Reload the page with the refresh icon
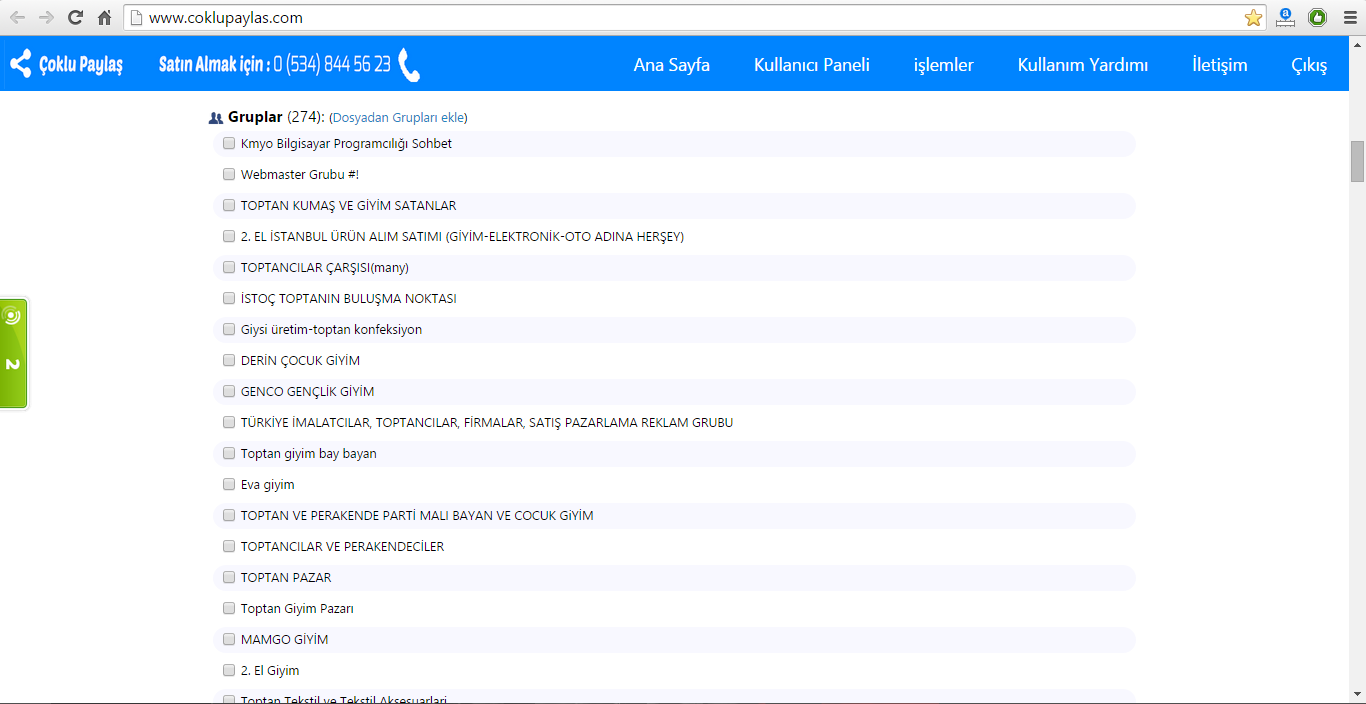 pos(75,17)
